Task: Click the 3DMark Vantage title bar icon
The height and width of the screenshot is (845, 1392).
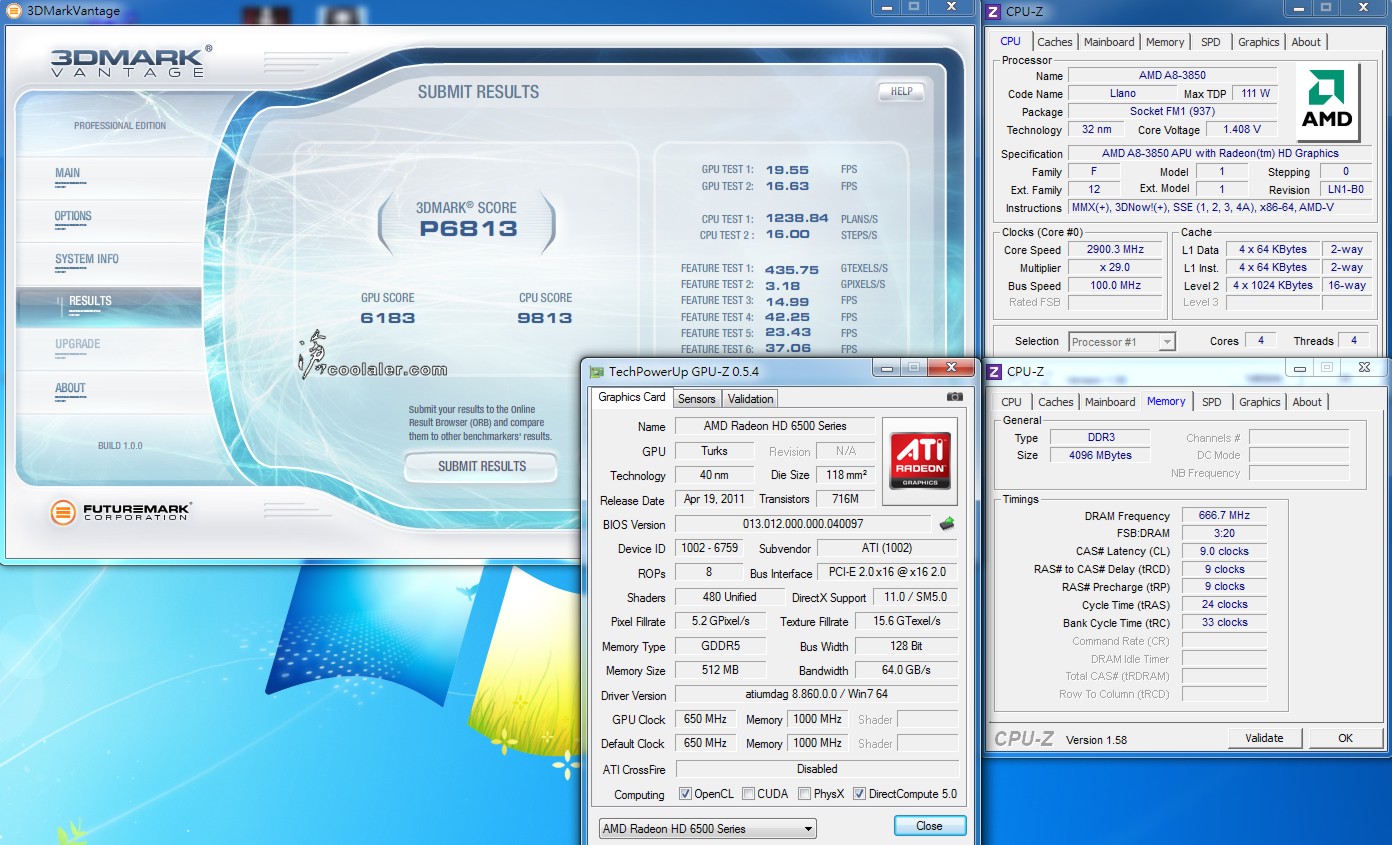Action: [11, 9]
